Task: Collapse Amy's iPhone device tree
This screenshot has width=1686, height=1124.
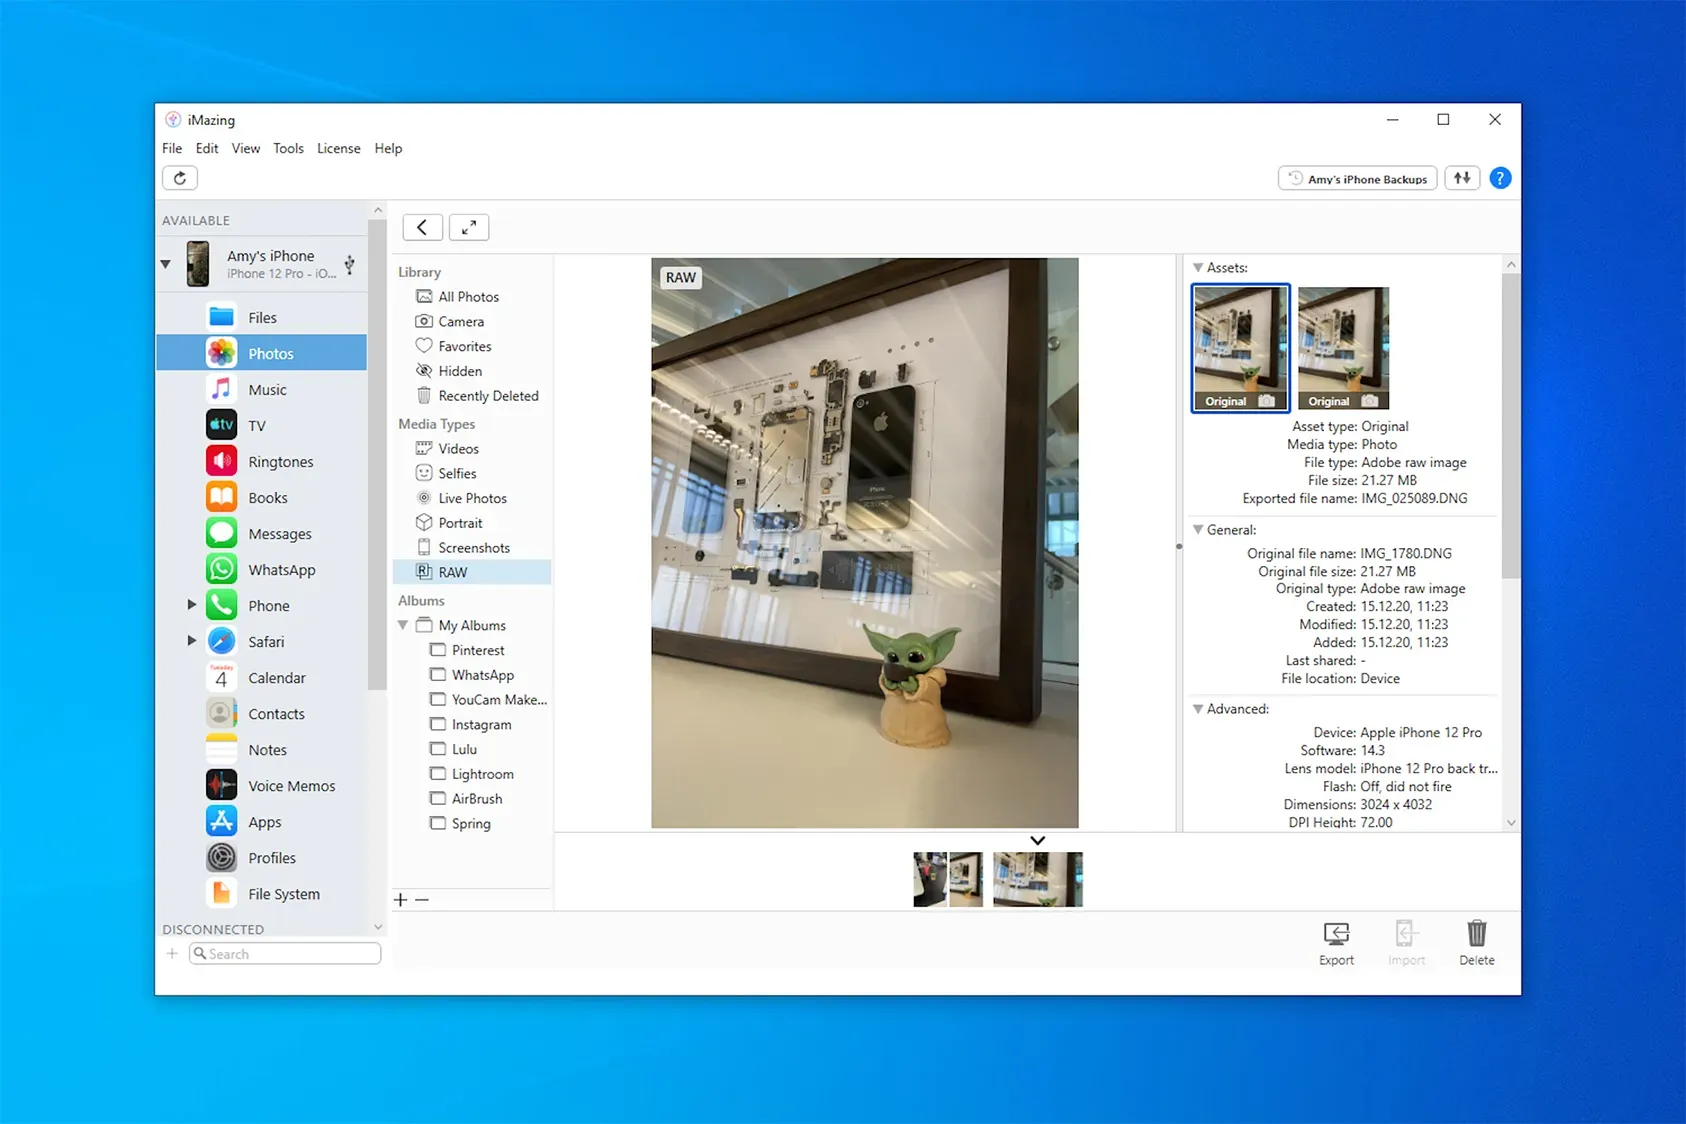Action: pos(166,264)
